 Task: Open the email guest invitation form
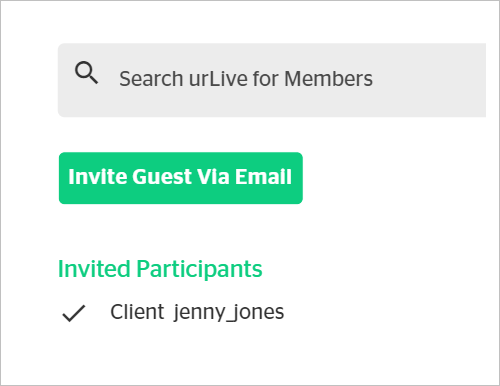[181, 178]
